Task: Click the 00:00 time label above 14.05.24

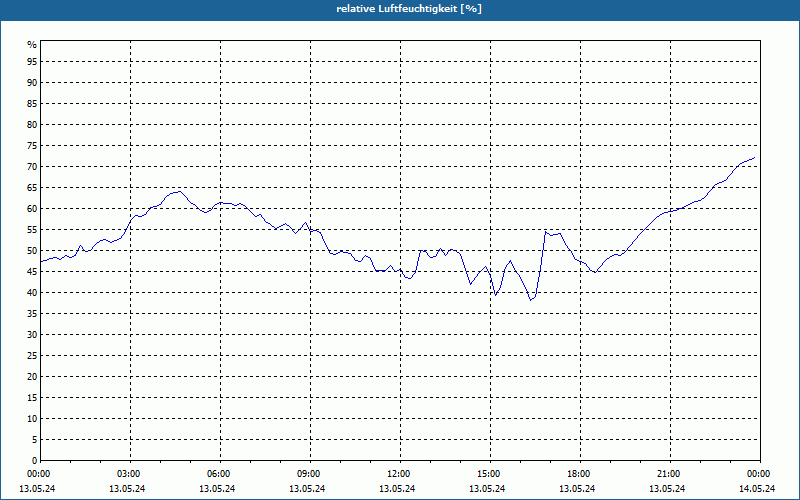Action: click(x=758, y=474)
